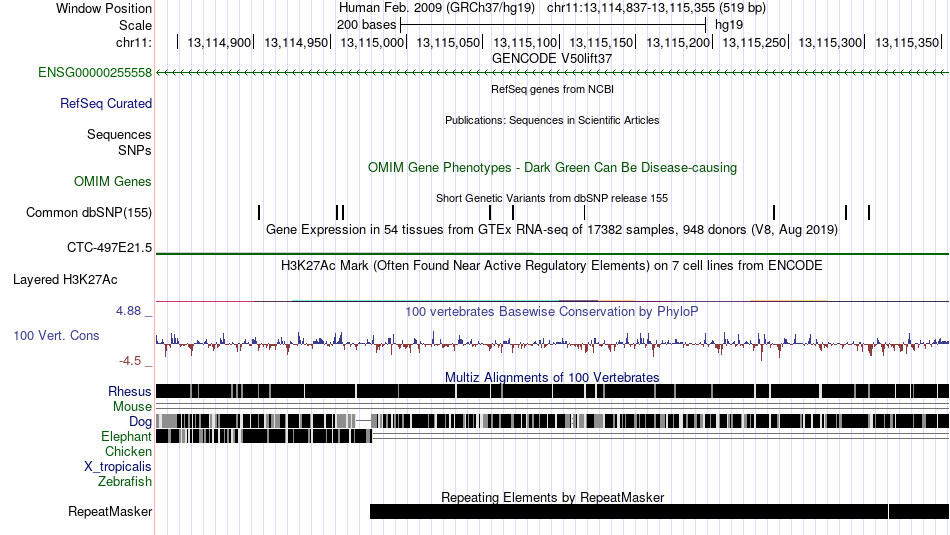Open the 100 Vert. Cons label
The image size is (950, 535).
(x=56, y=336)
